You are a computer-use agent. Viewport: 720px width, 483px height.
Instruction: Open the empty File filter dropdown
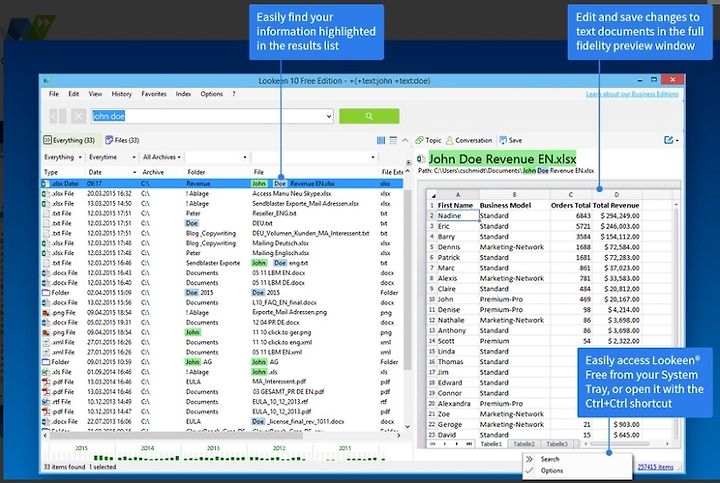373,157
